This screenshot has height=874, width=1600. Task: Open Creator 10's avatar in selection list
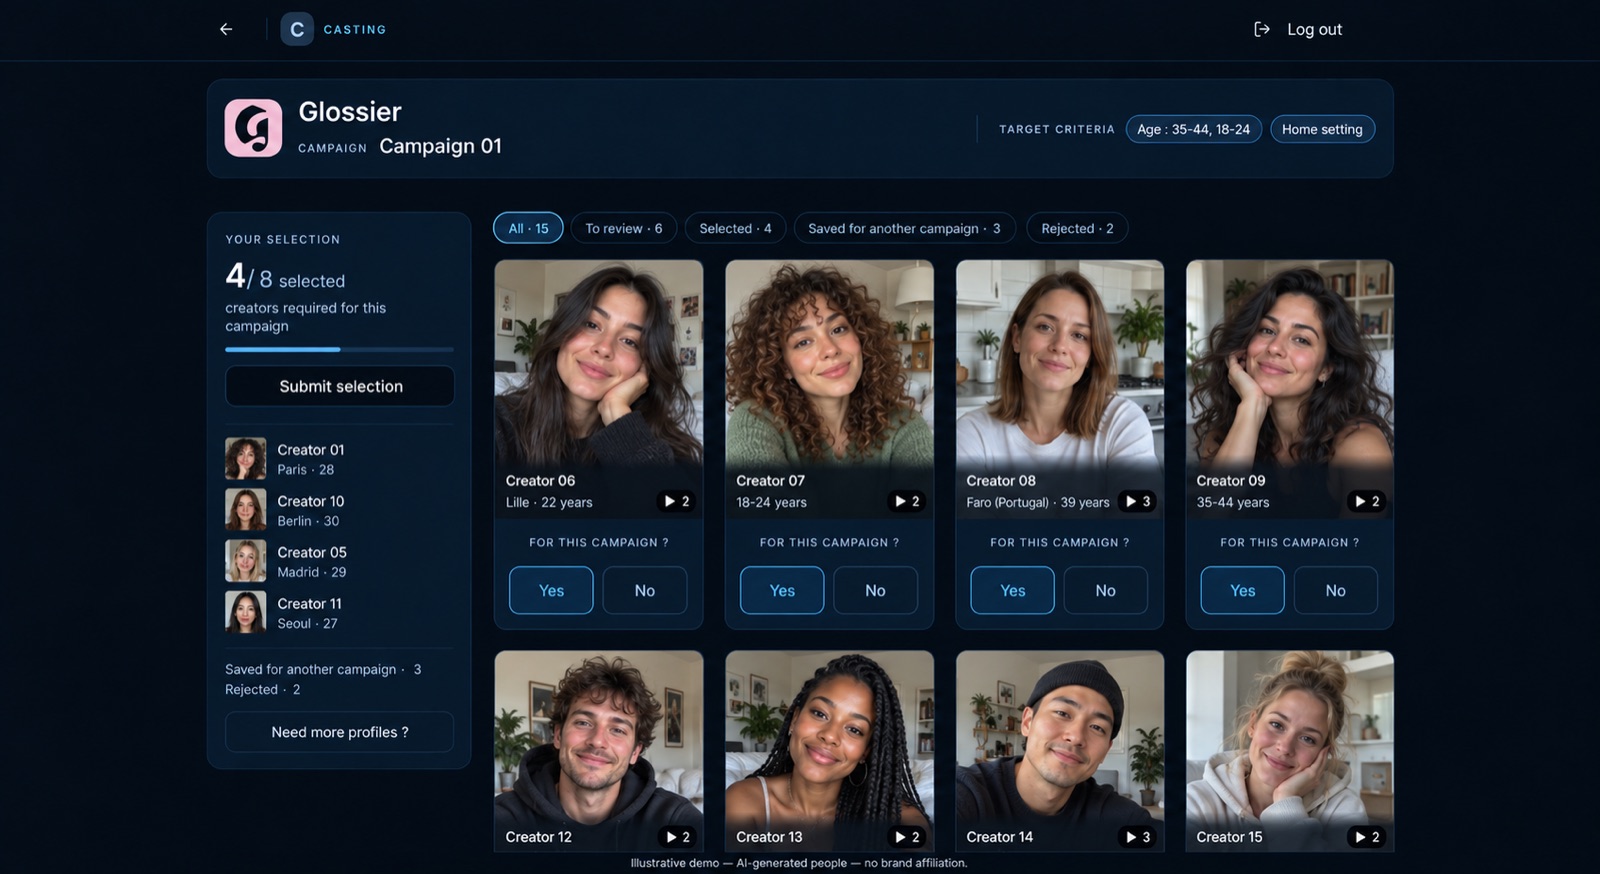click(245, 510)
